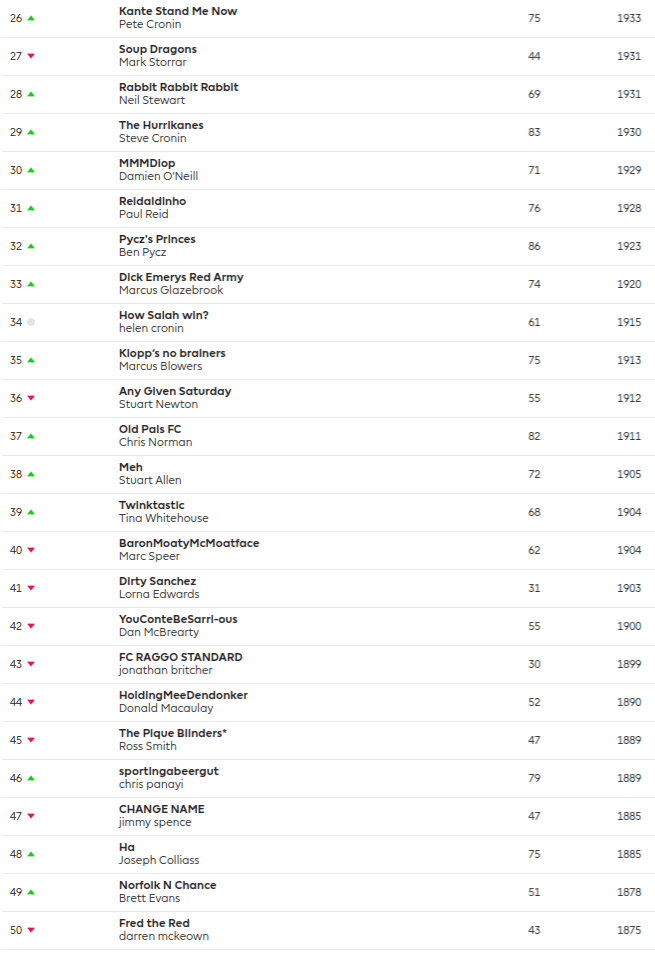Select the Pycz's Princes team
655x956 pixels.
pyautogui.click(x=157, y=239)
